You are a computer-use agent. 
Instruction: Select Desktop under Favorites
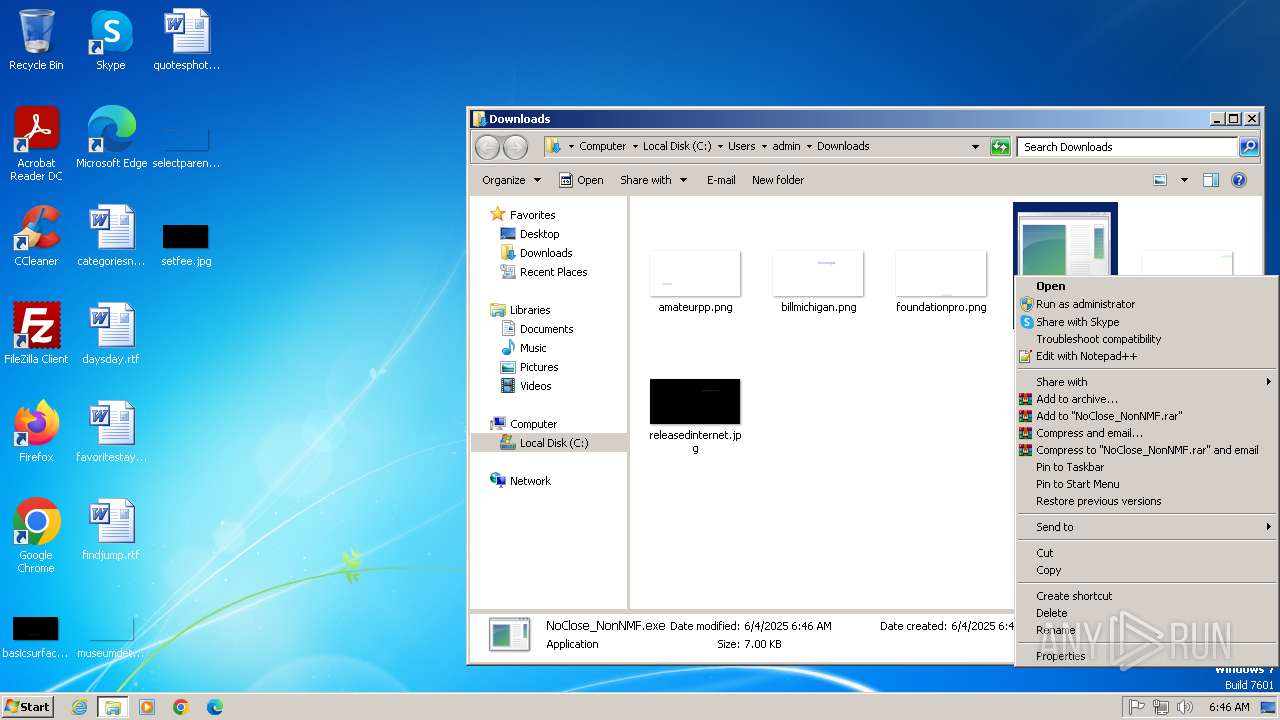click(x=539, y=234)
